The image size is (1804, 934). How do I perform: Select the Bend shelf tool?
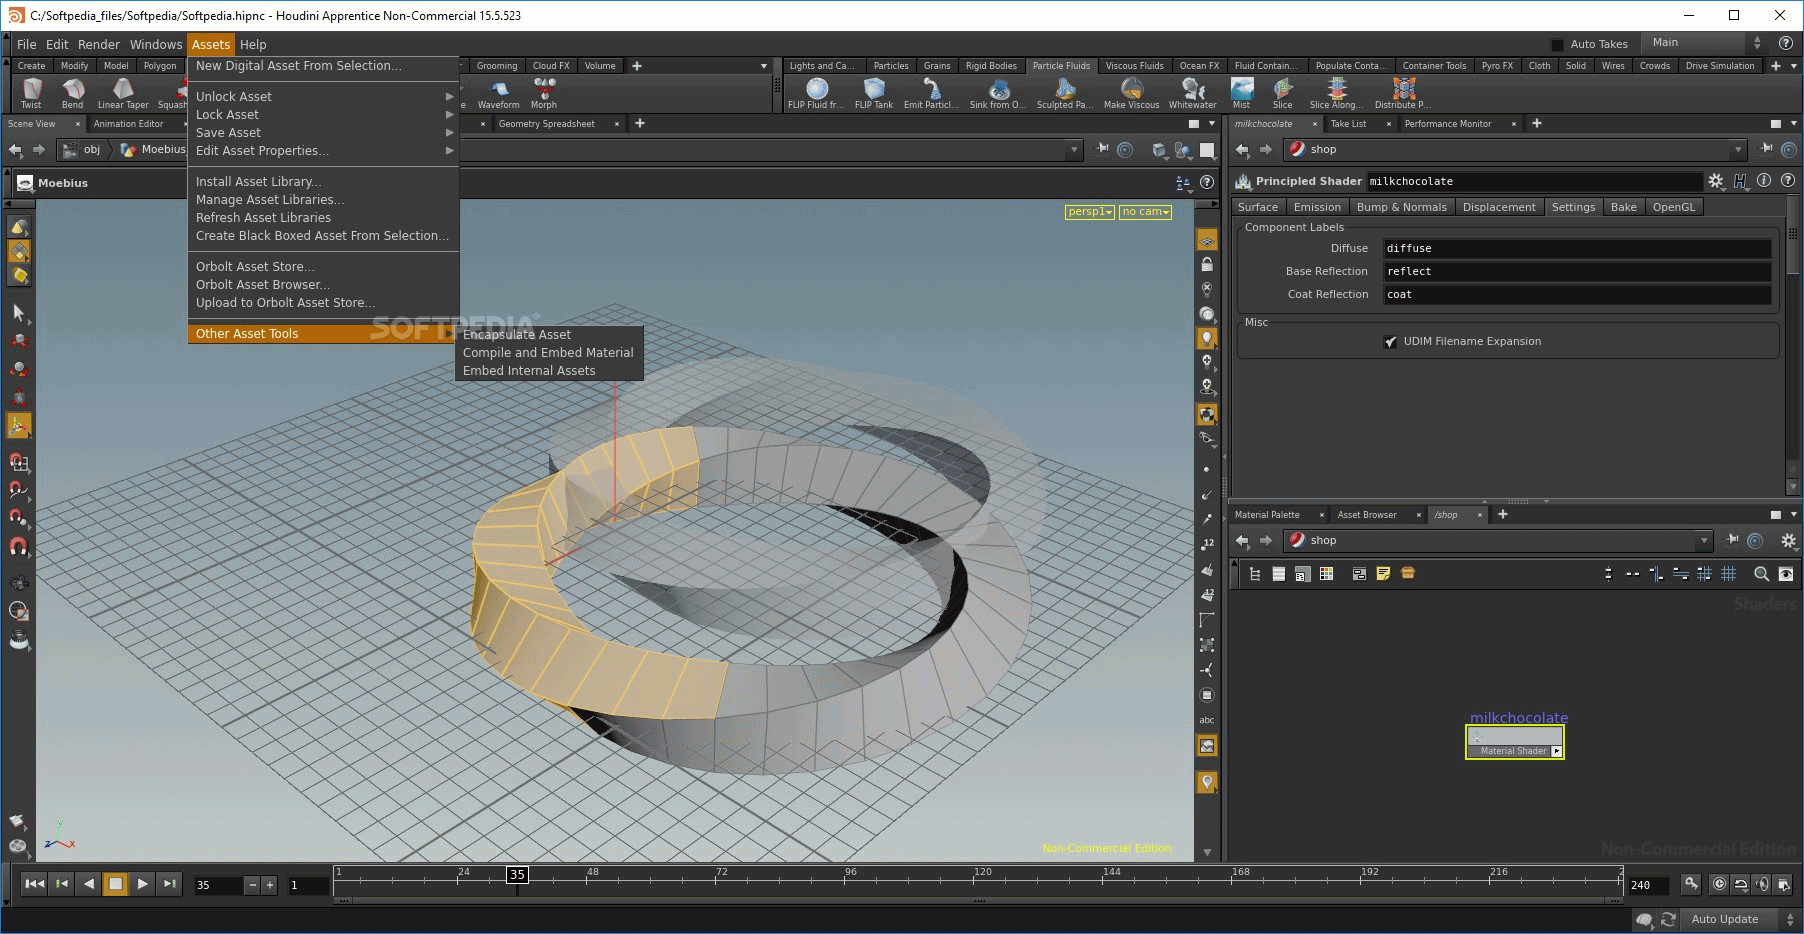(x=73, y=93)
